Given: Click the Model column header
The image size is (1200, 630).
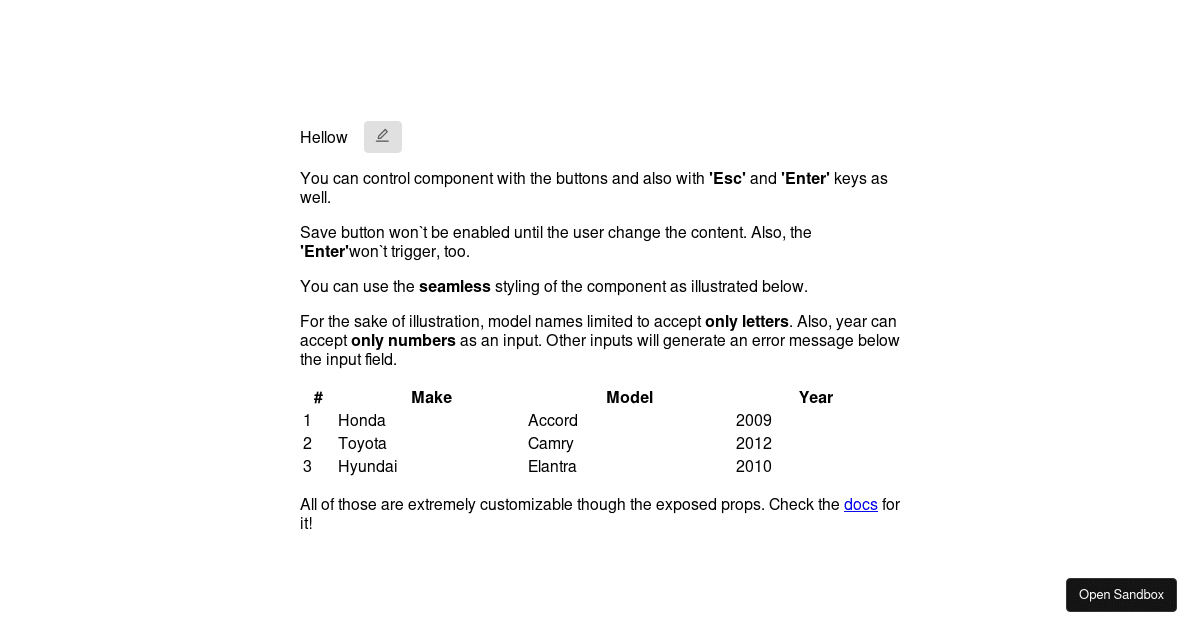Looking at the screenshot, I should 629,397.
